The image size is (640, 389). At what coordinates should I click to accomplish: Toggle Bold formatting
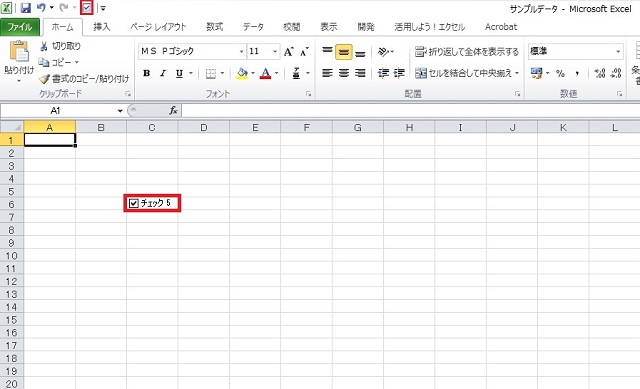click(x=147, y=73)
